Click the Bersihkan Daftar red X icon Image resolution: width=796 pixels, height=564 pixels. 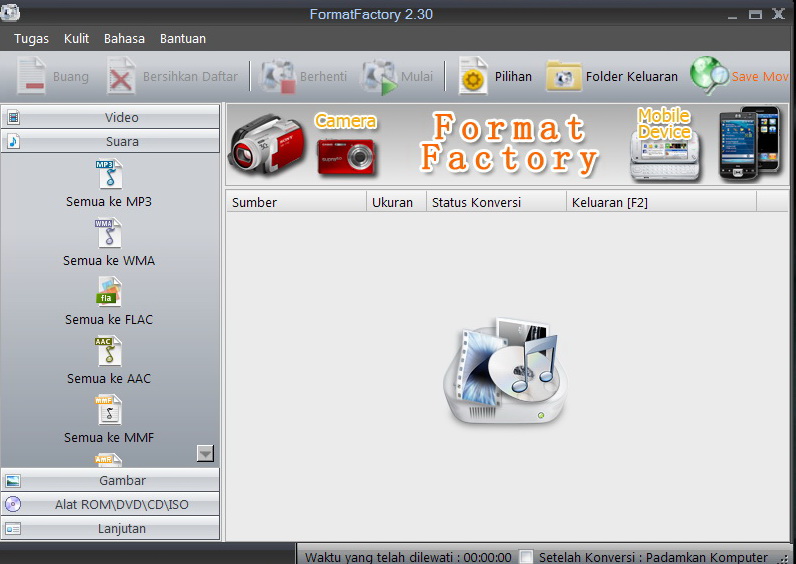121,75
